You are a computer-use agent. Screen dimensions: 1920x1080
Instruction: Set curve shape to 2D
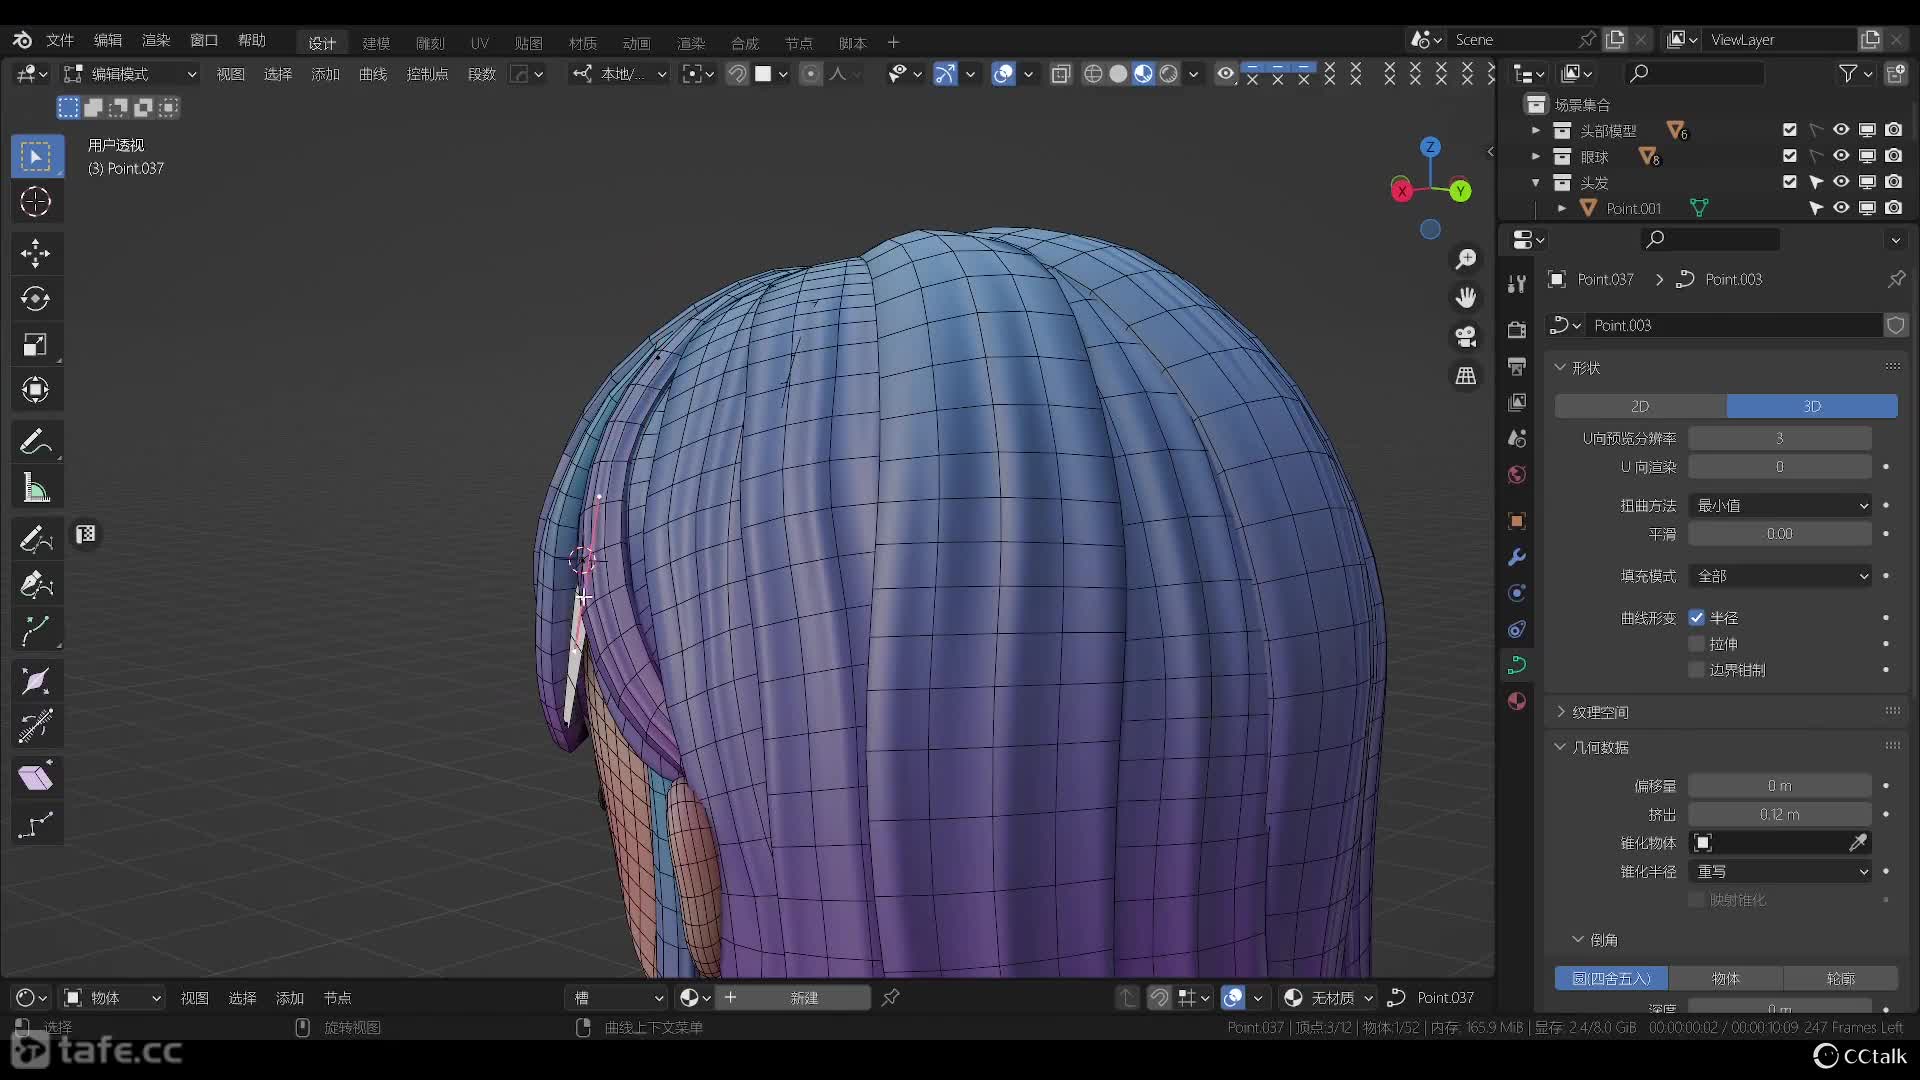(x=1640, y=406)
